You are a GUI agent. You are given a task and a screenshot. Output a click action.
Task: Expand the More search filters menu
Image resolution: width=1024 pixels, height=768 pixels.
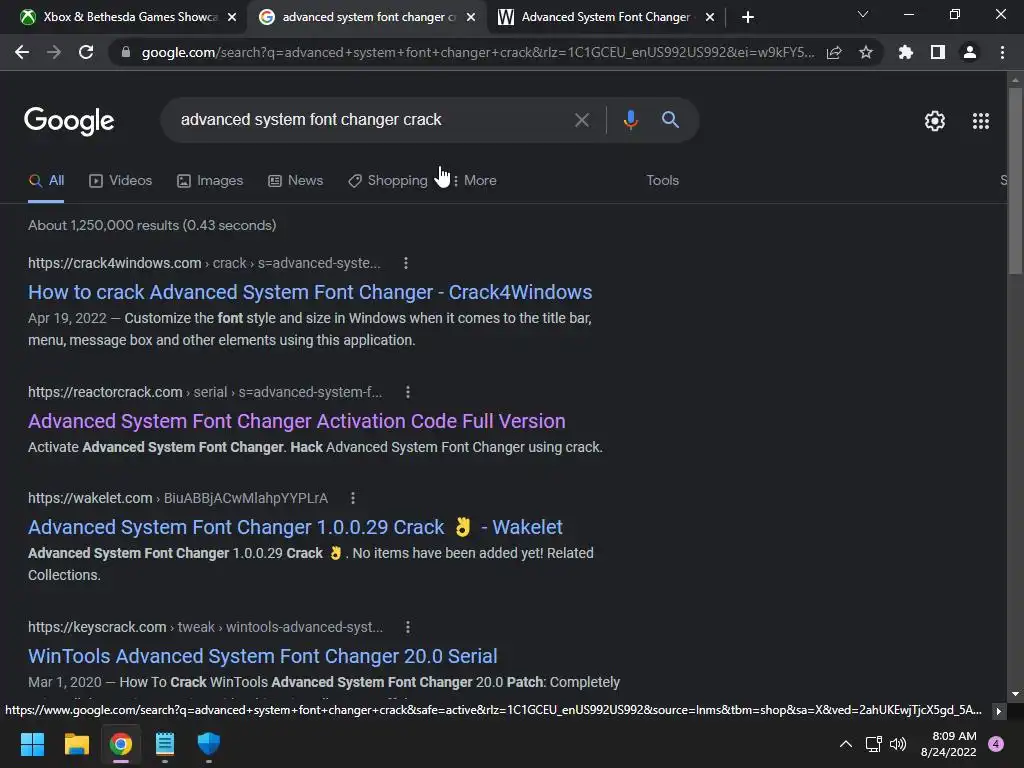click(x=475, y=180)
